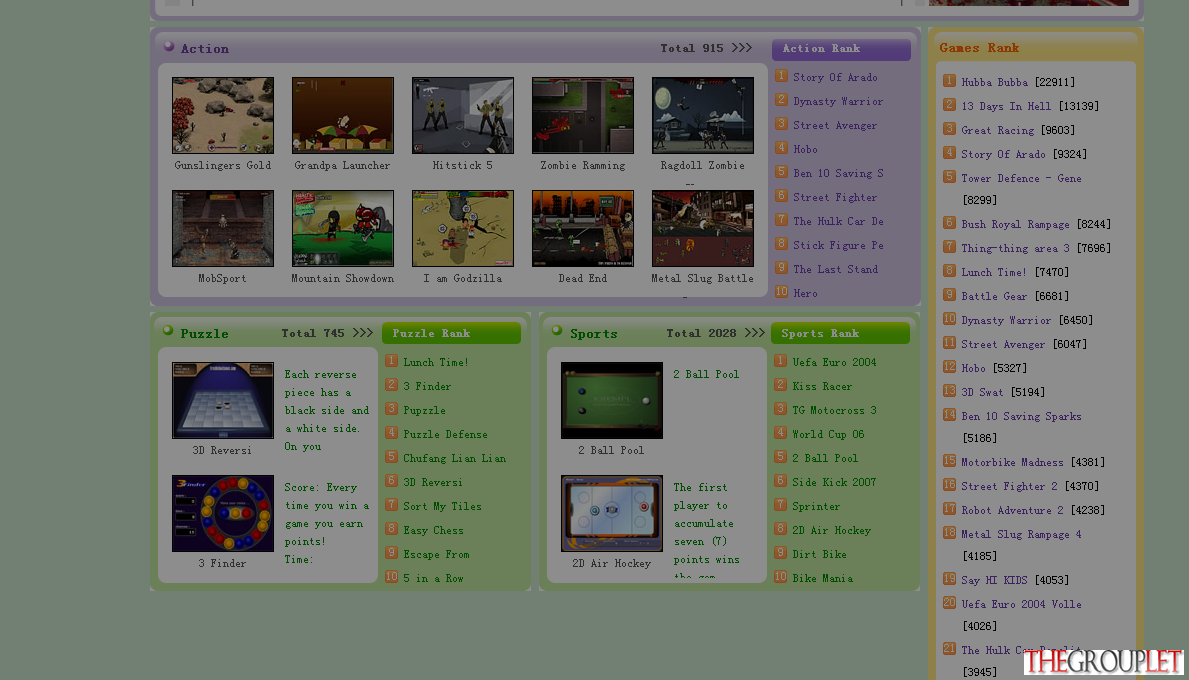Screen dimensions: 1189x680
Task: Open the Ragdoll Zombie game thumbnail
Action: 703,115
